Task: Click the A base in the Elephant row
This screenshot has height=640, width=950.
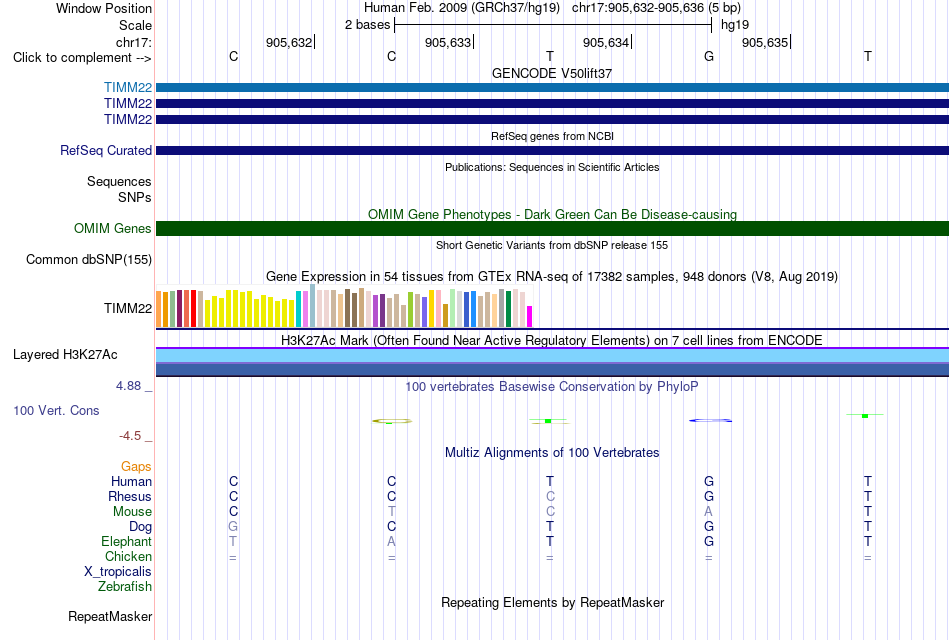Action: click(391, 541)
